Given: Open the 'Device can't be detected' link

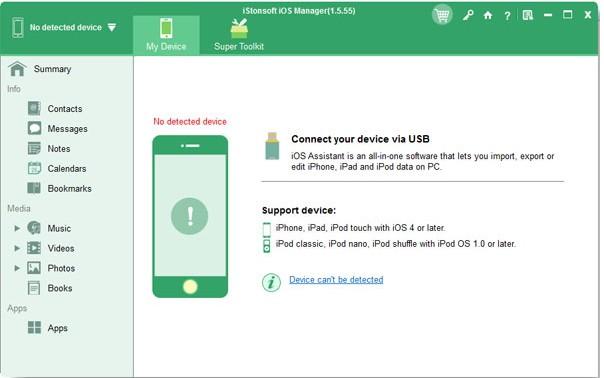Looking at the screenshot, I should click(336, 280).
